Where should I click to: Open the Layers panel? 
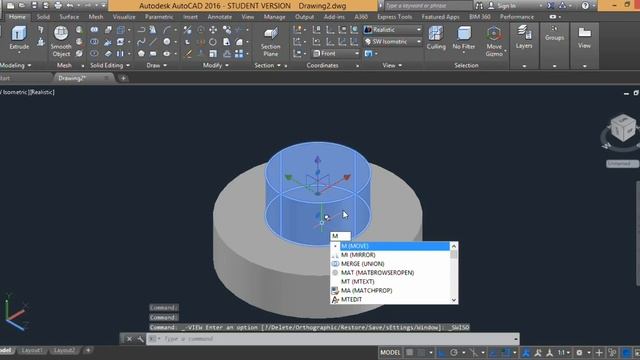tap(524, 38)
